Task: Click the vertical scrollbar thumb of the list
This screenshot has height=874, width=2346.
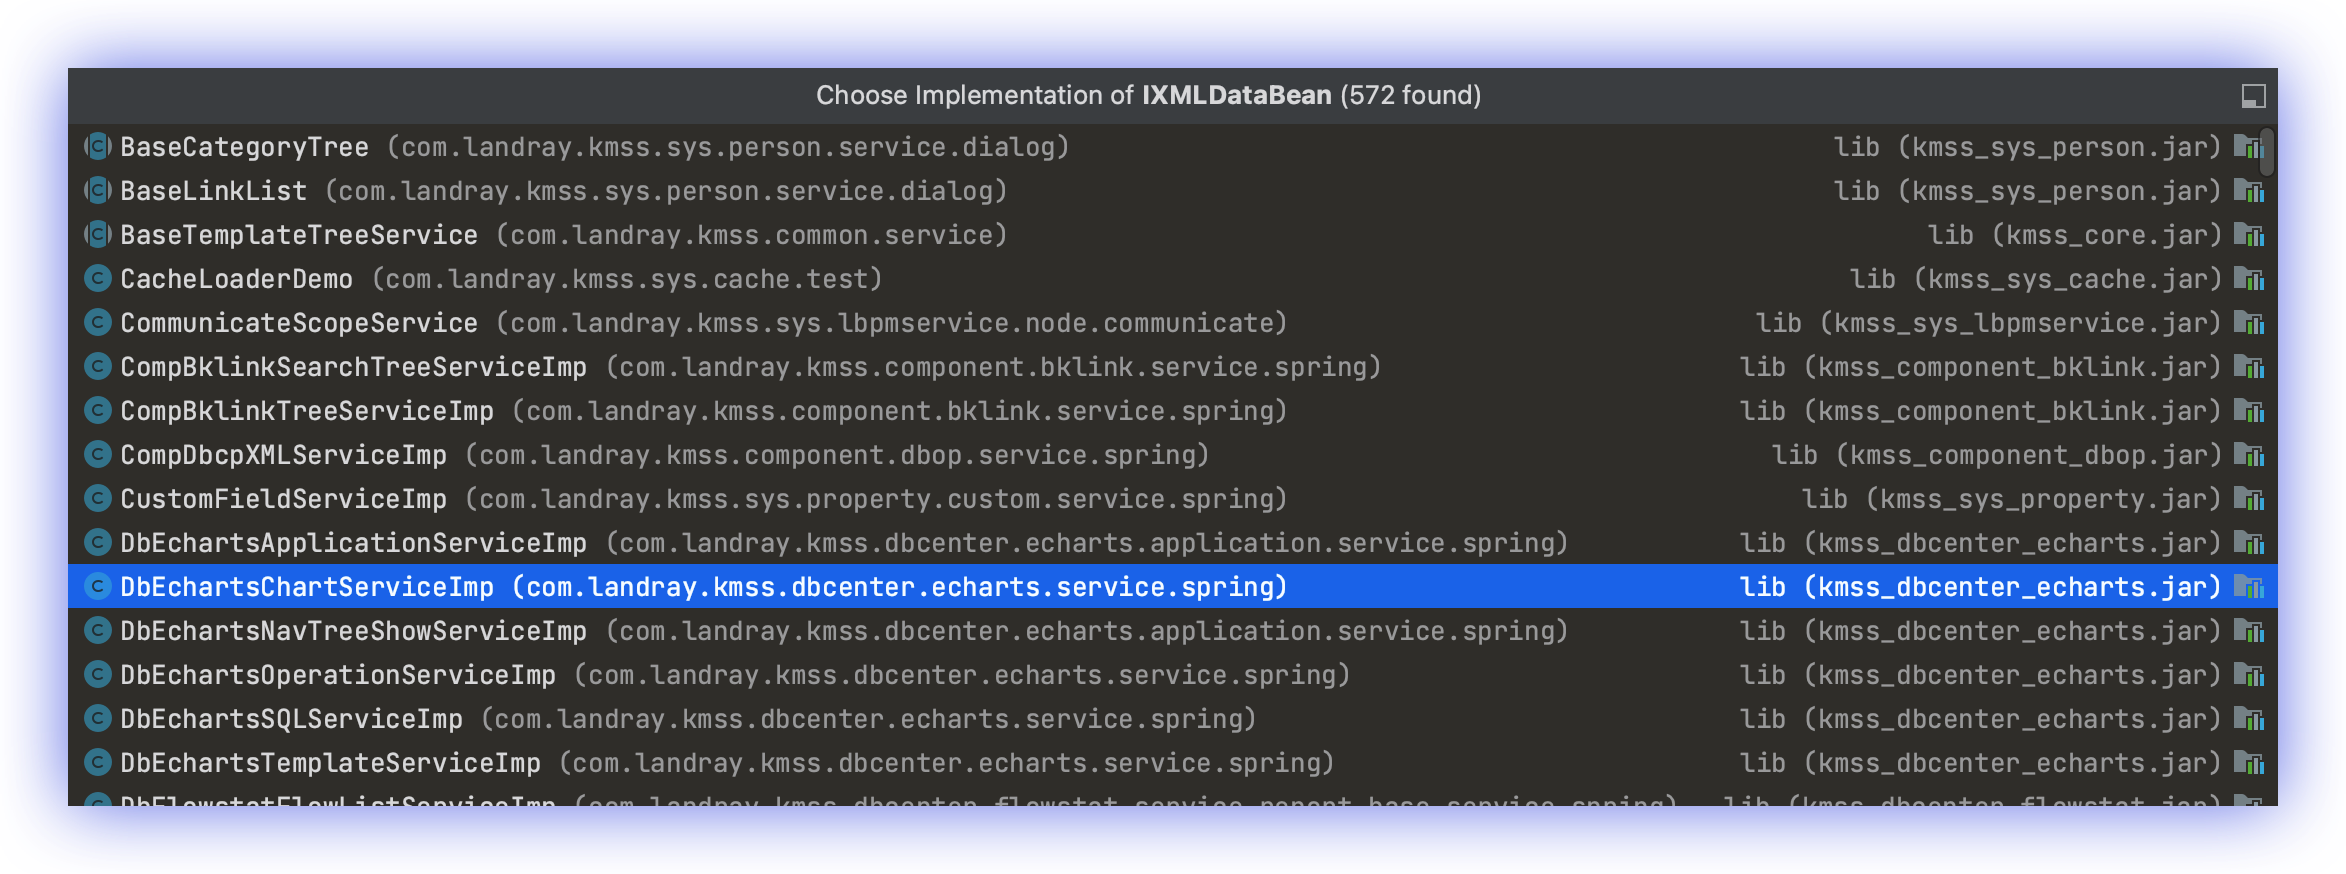Action: pyautogui.click(x=2269, y=151)
